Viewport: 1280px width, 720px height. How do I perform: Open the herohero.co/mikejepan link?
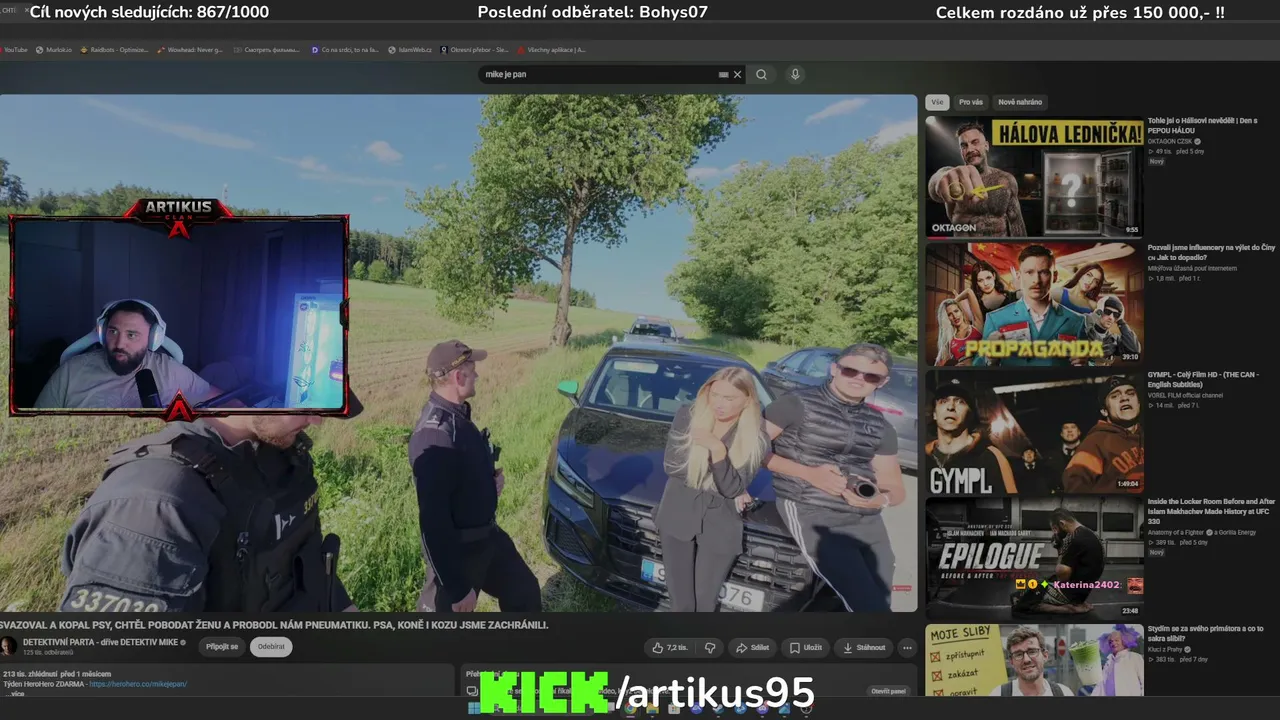pyautogui.click(x=138, y=684)
